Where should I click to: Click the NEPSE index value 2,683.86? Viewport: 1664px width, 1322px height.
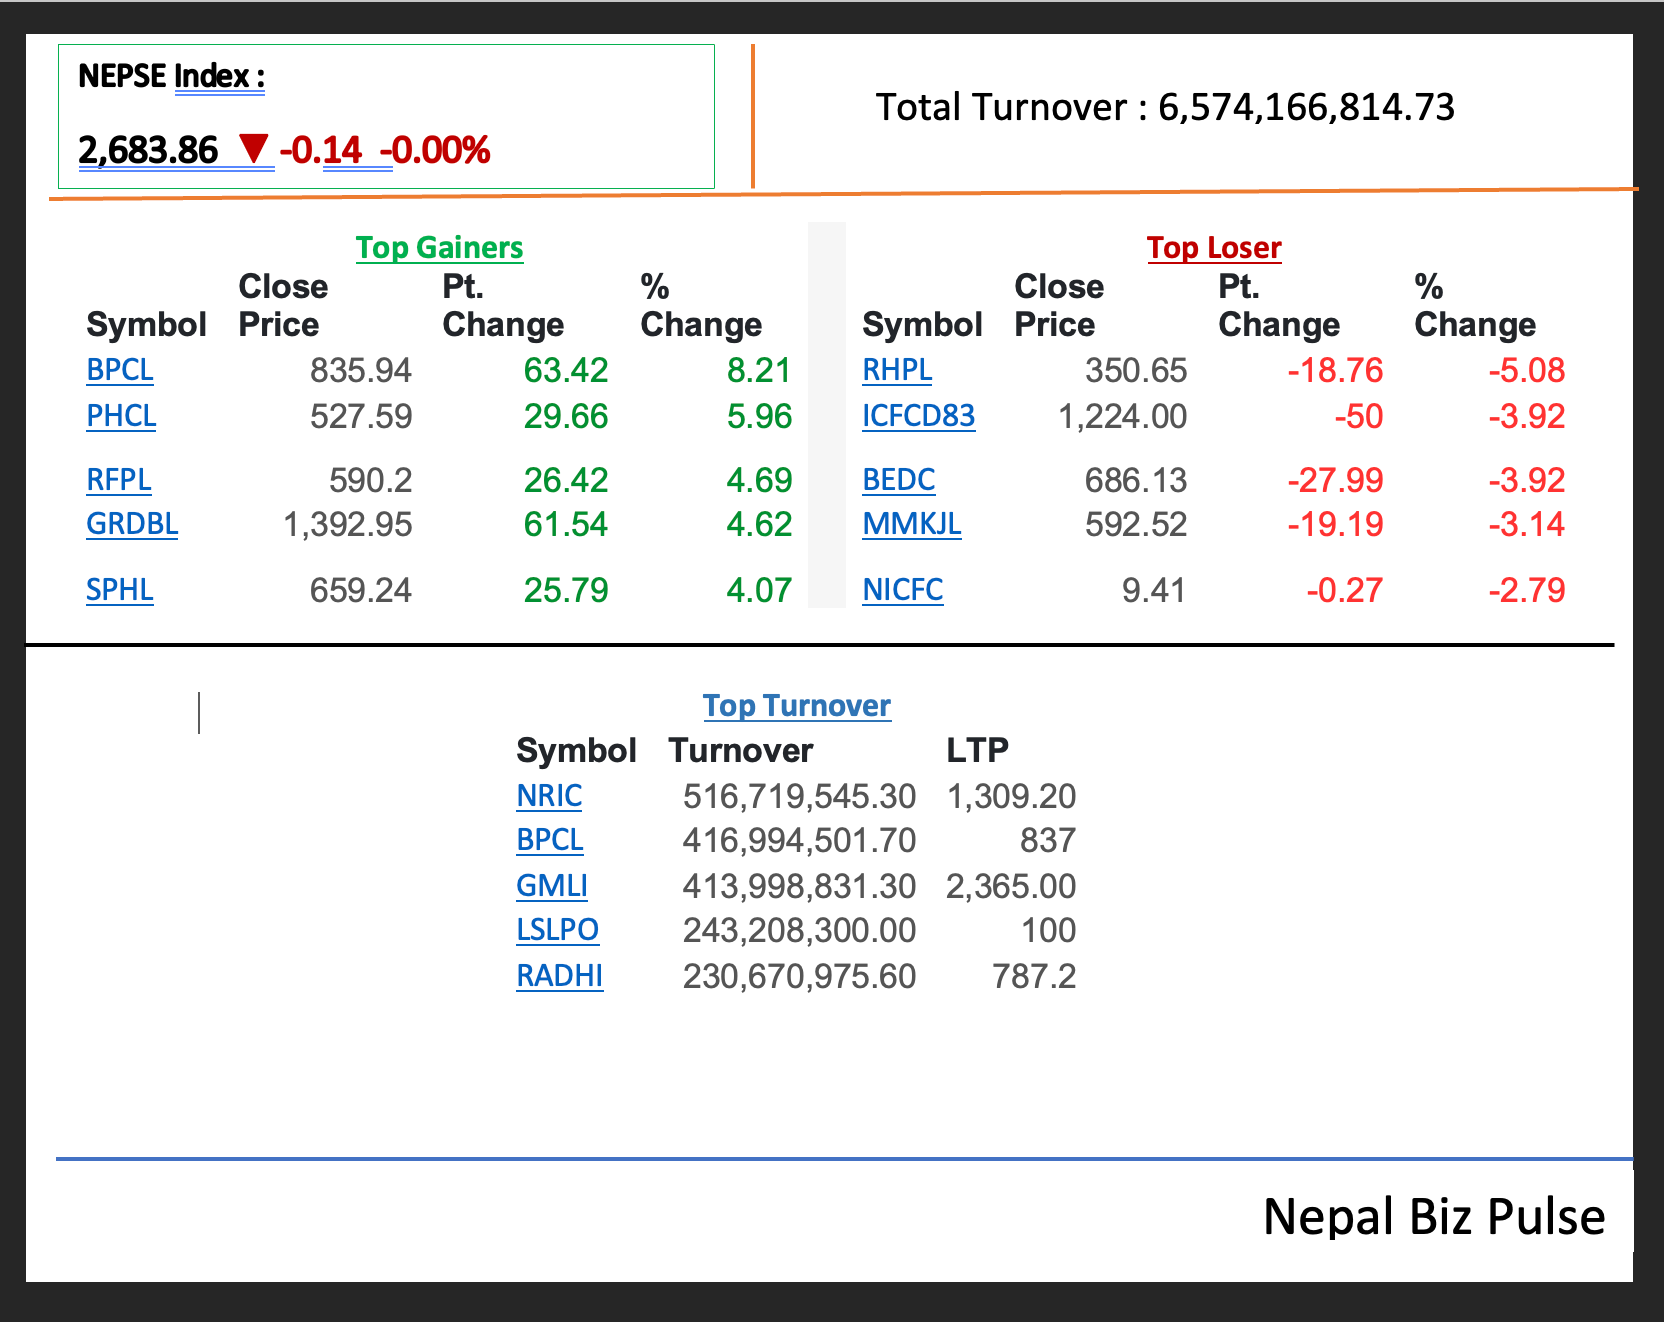(x=148, y=150)
